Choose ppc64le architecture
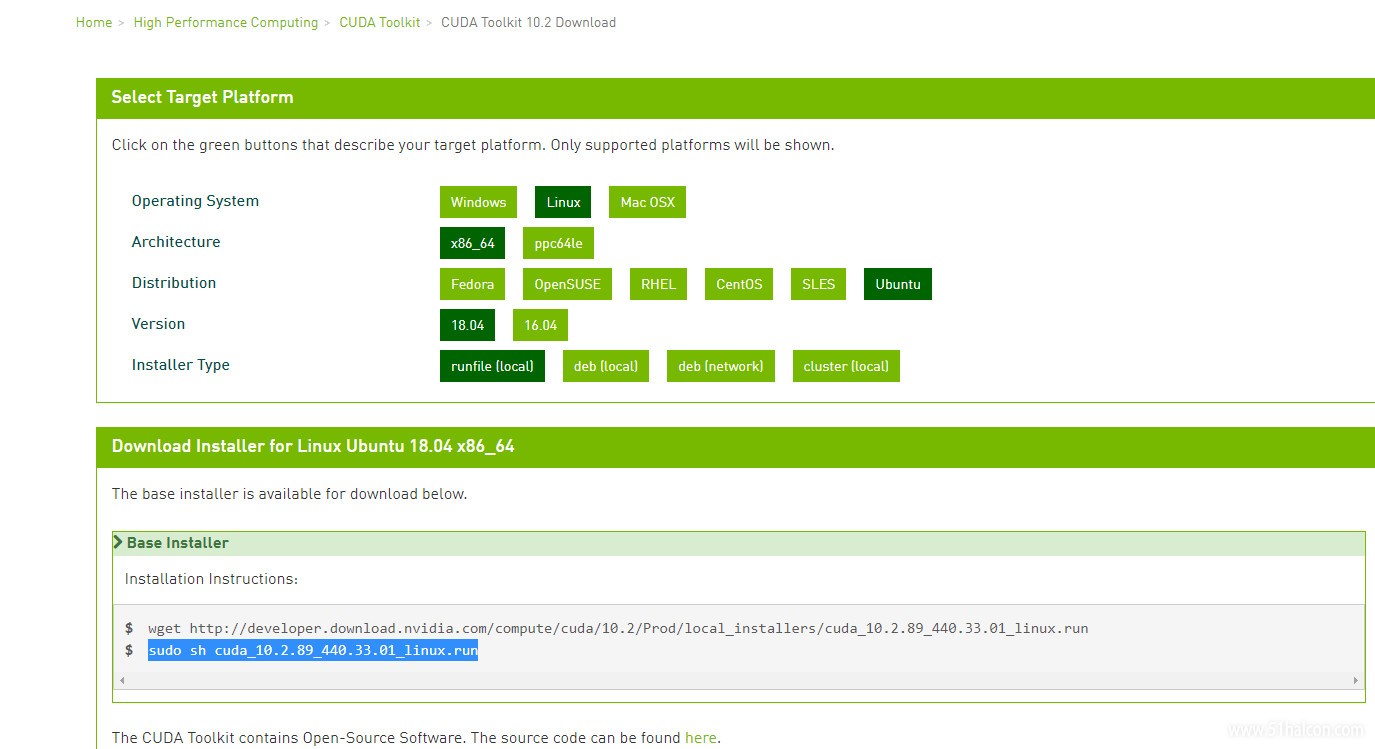The height and width of the screenshot is (749, 1375). [558, 243]
